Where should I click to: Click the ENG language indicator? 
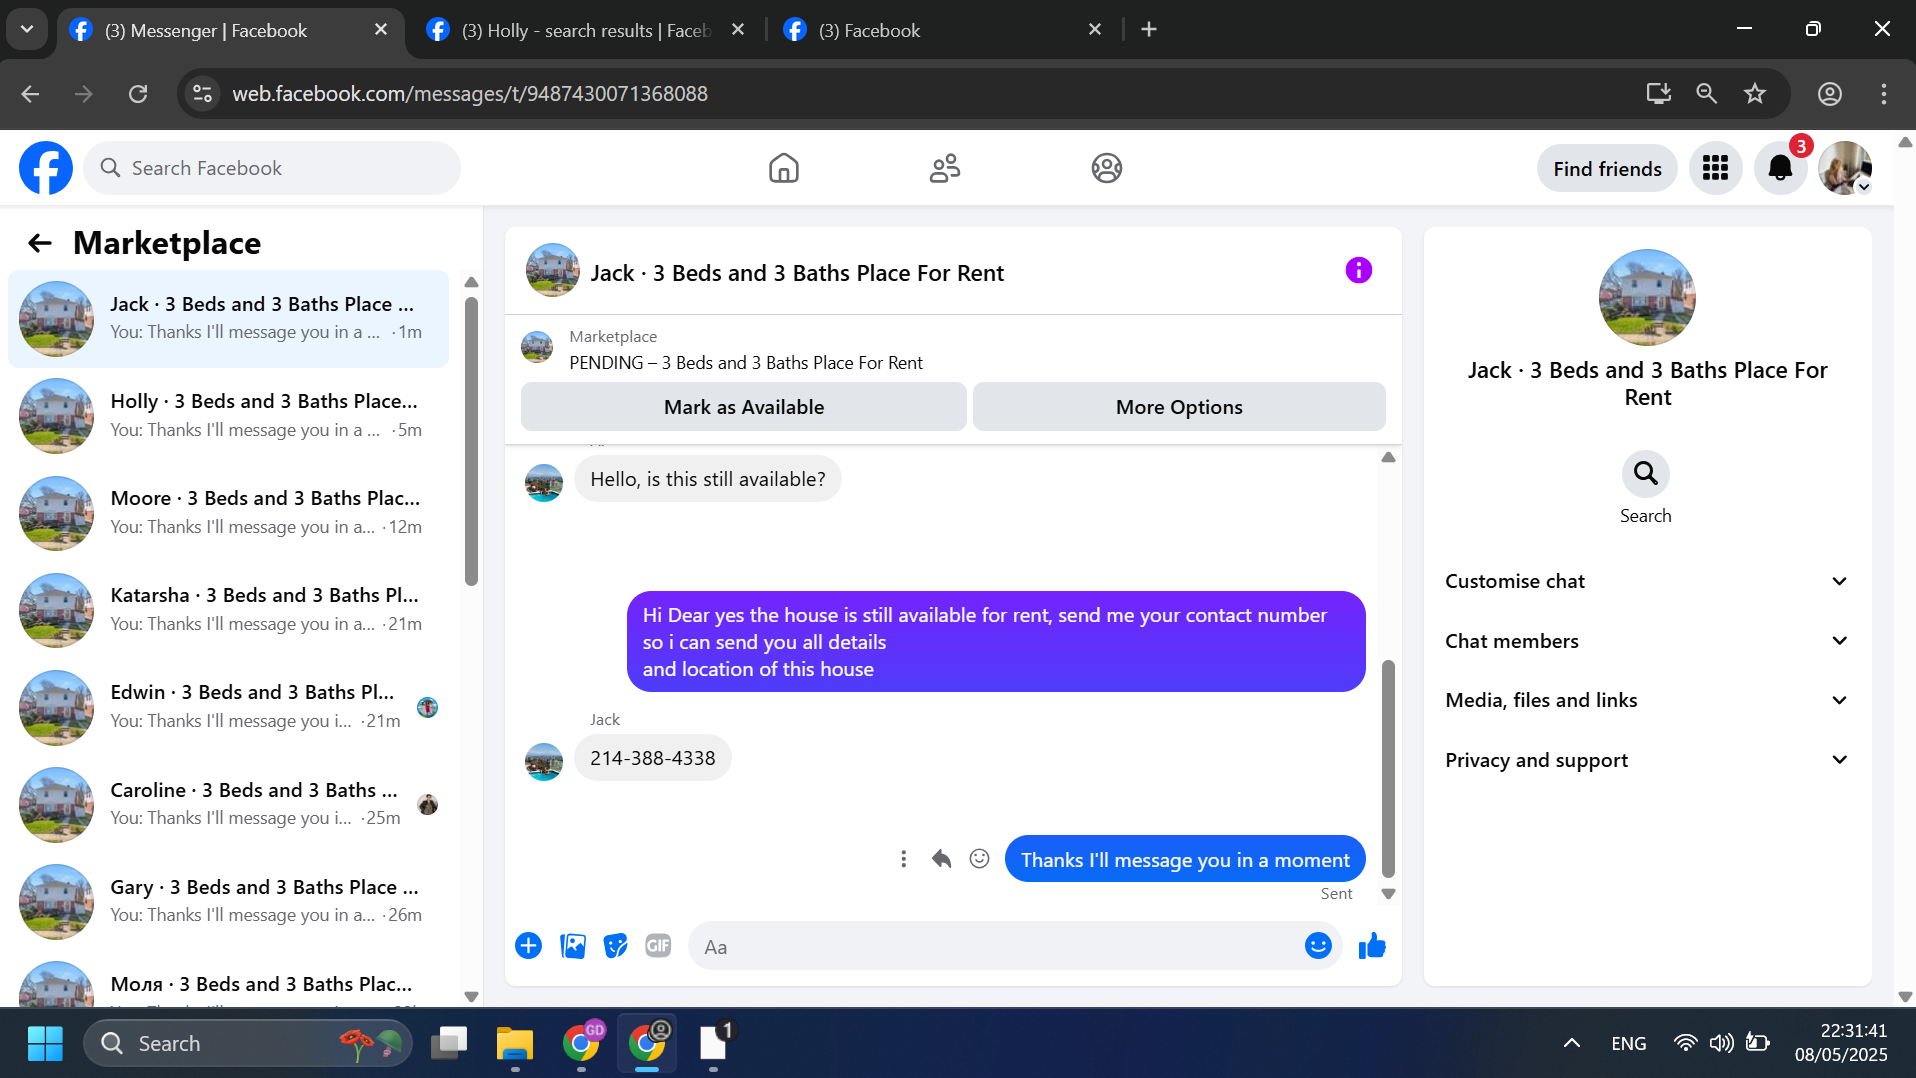[1629, 1043]
